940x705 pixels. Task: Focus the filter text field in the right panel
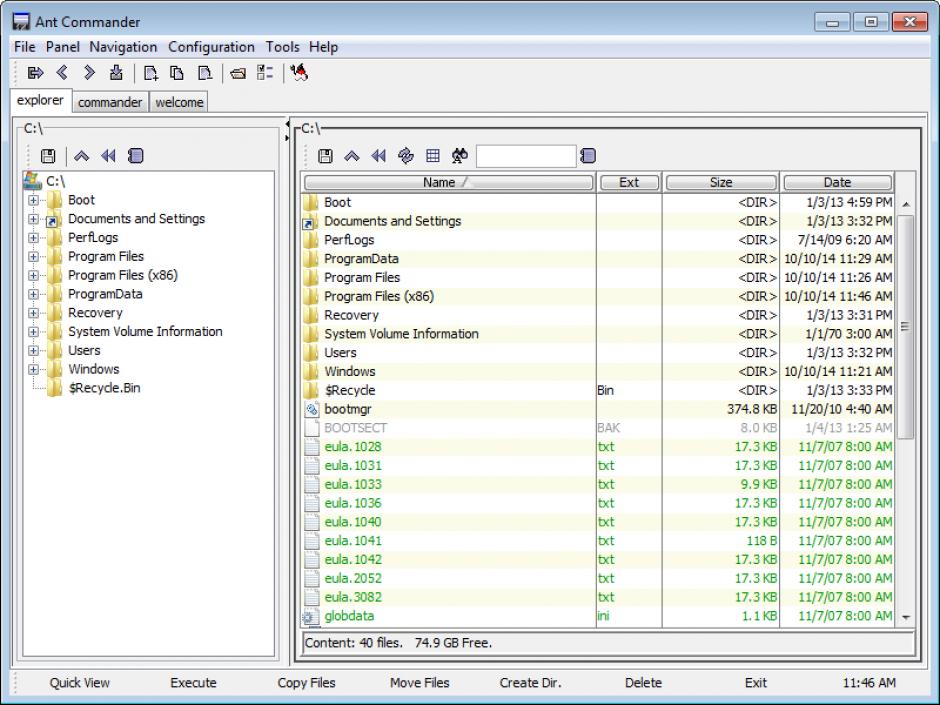point(526,156)
